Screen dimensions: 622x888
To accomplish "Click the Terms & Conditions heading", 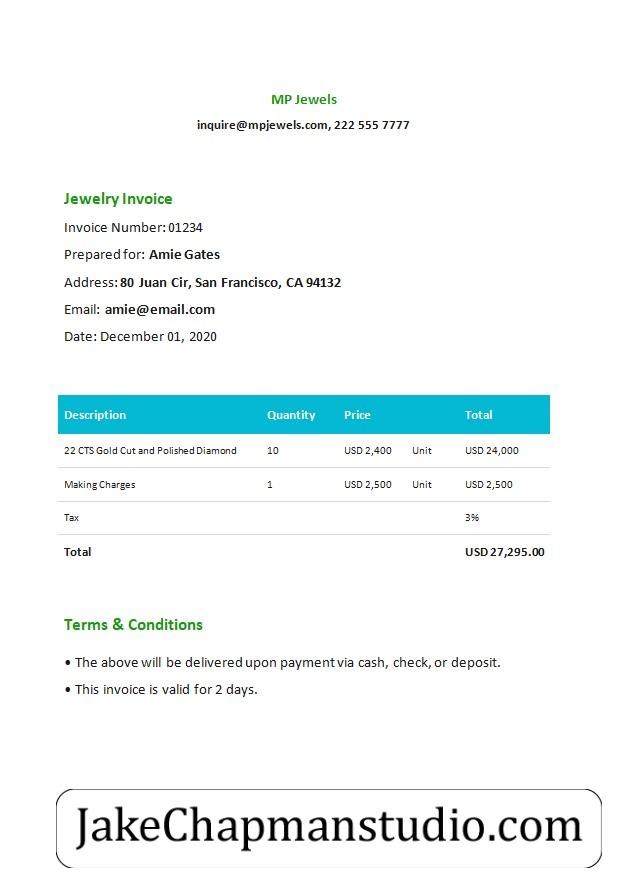I will pos(133,625).
